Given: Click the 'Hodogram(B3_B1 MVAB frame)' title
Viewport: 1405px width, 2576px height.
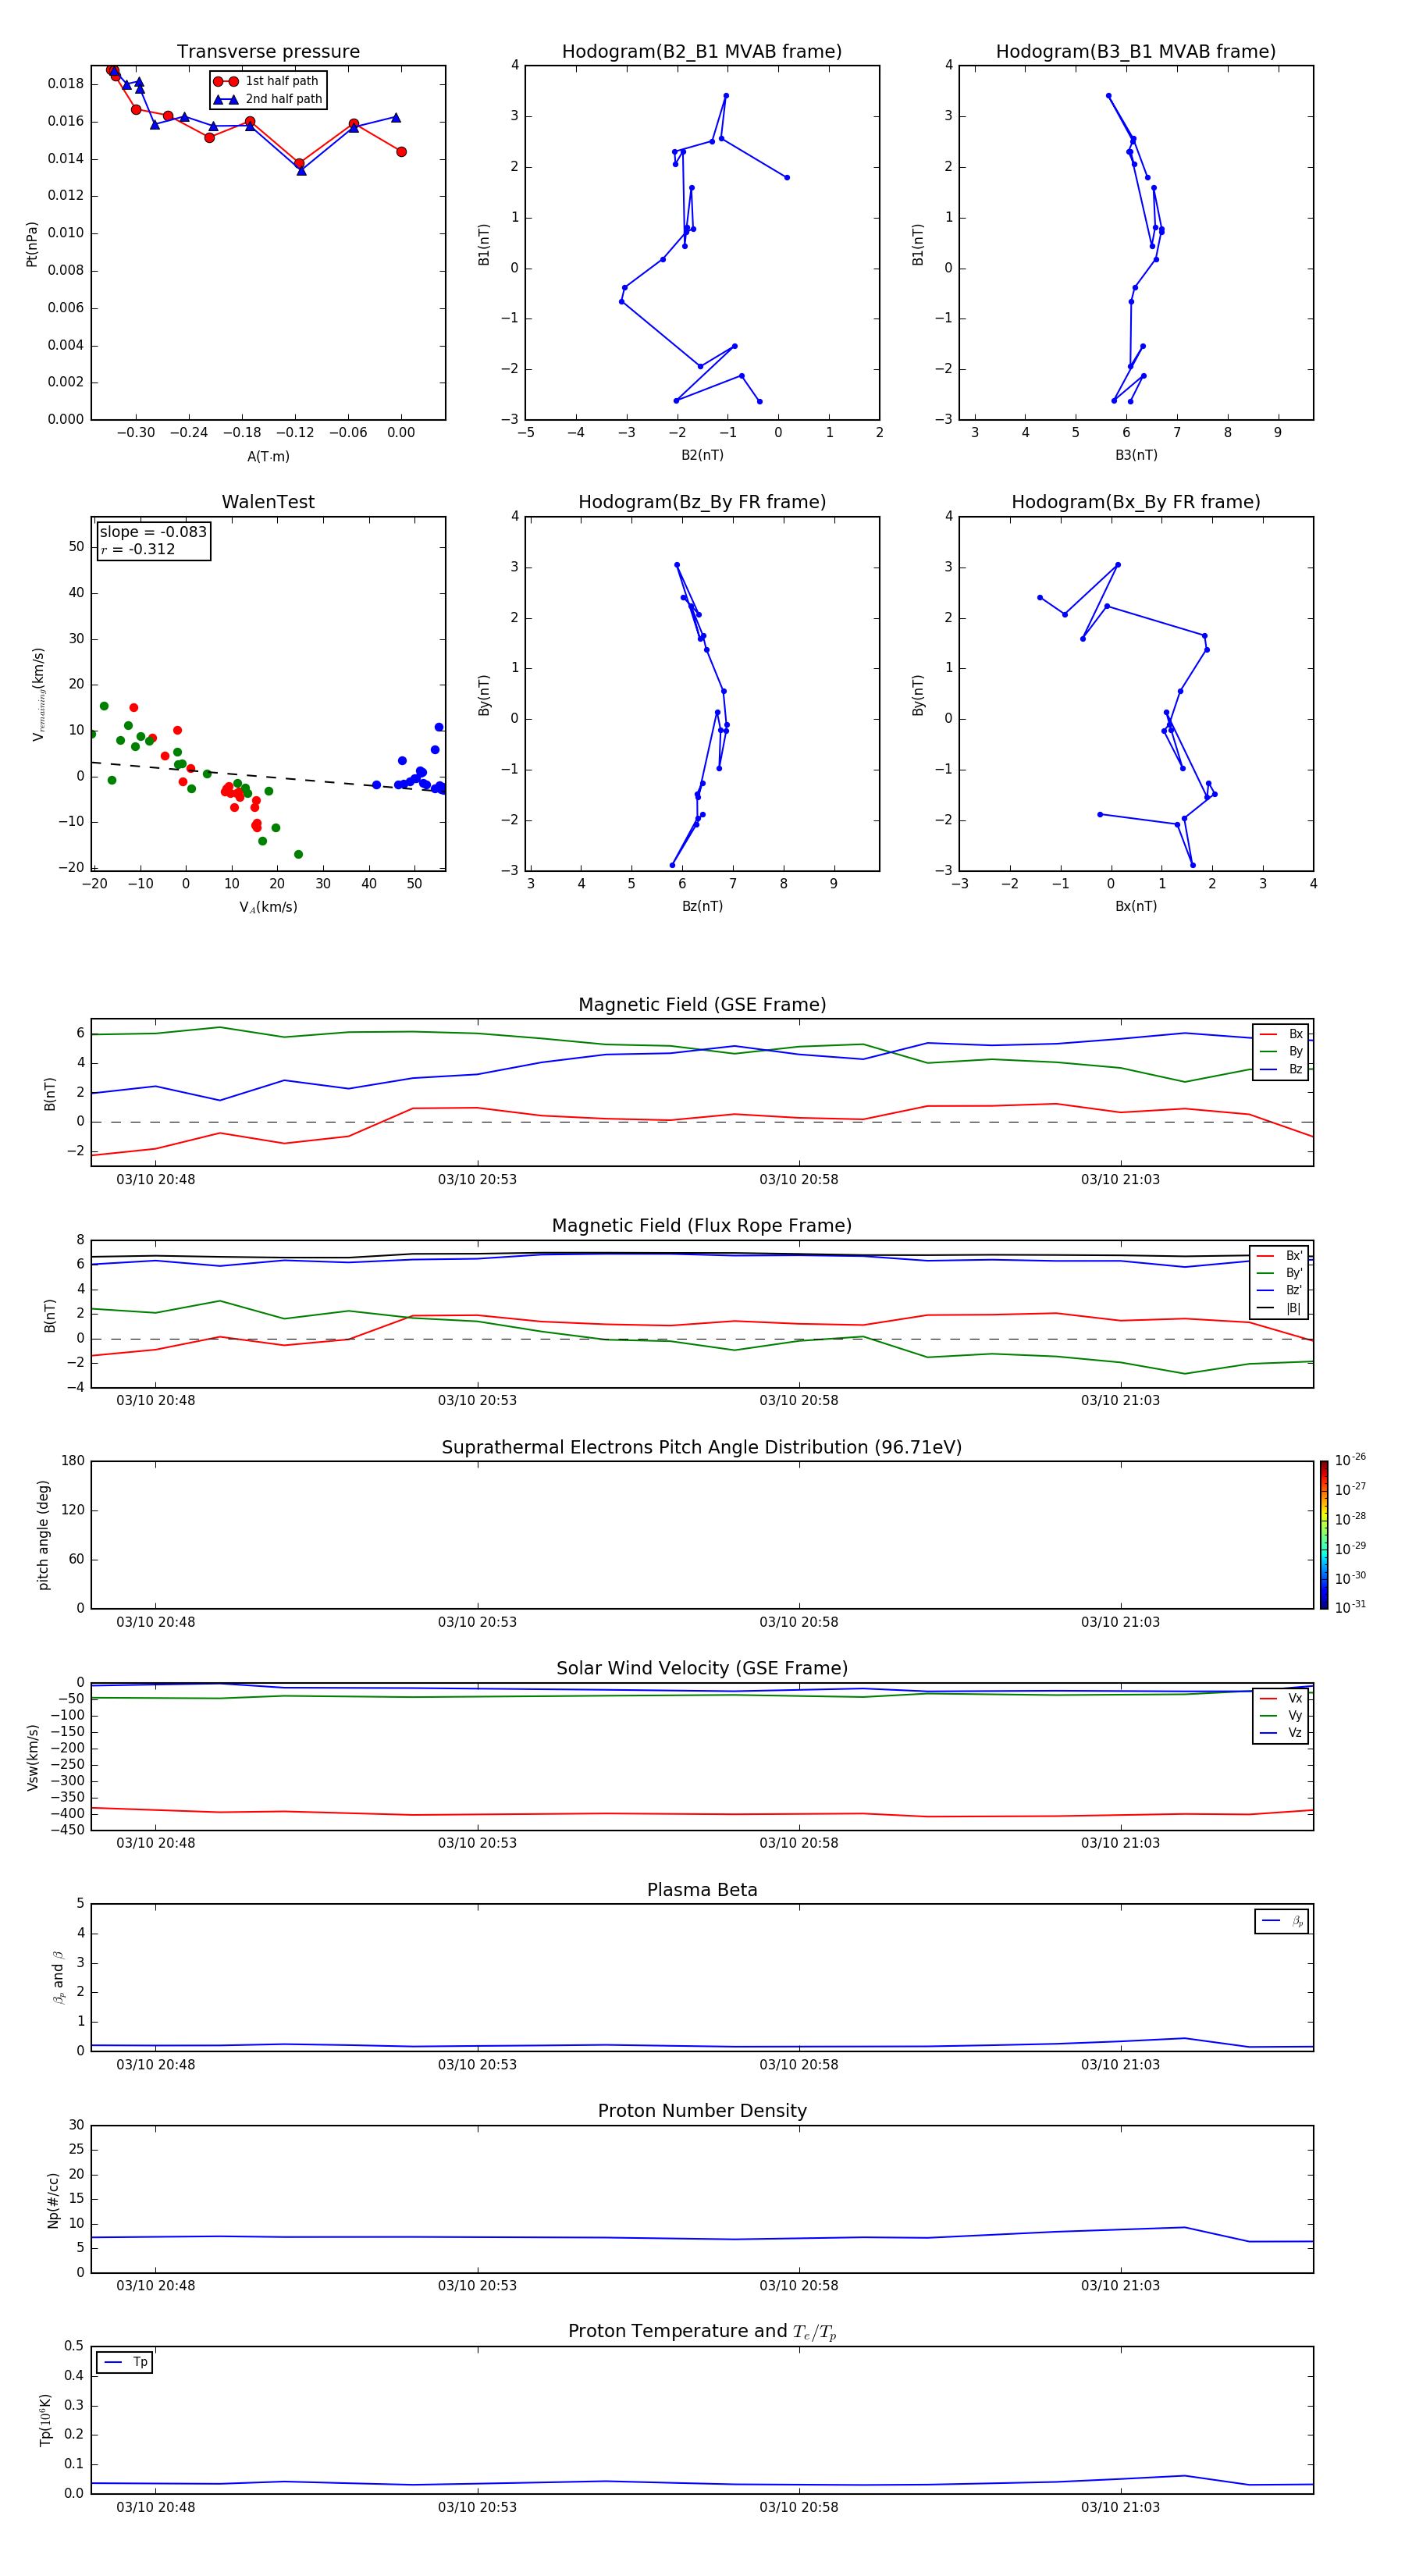Looking at the screenshot, I should [1136, 52].
